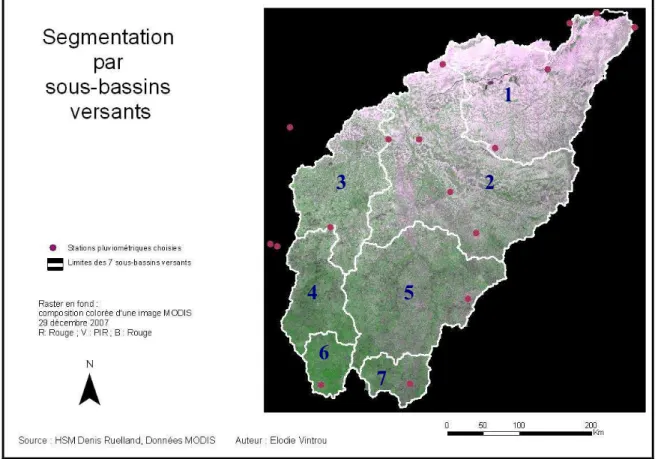Click the scale bar '50' label
Screen dimensions: 661x459
[x=483, y=425]
